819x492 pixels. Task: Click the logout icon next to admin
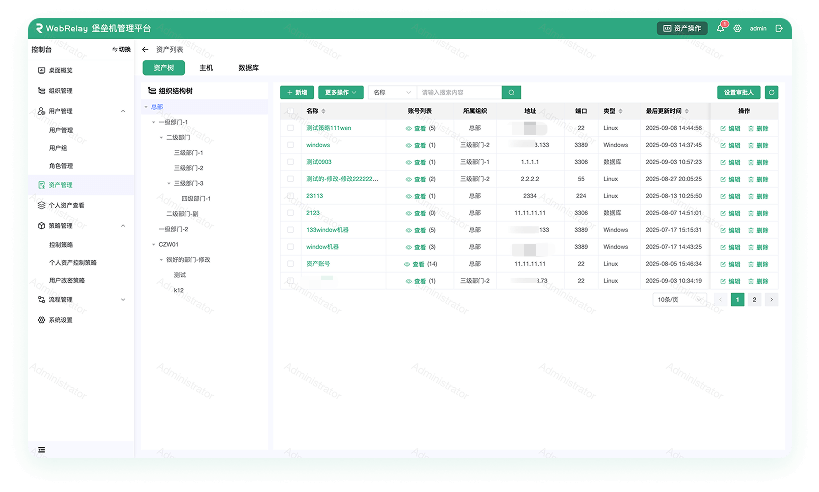pyautogui.click(x=779, y=29)
